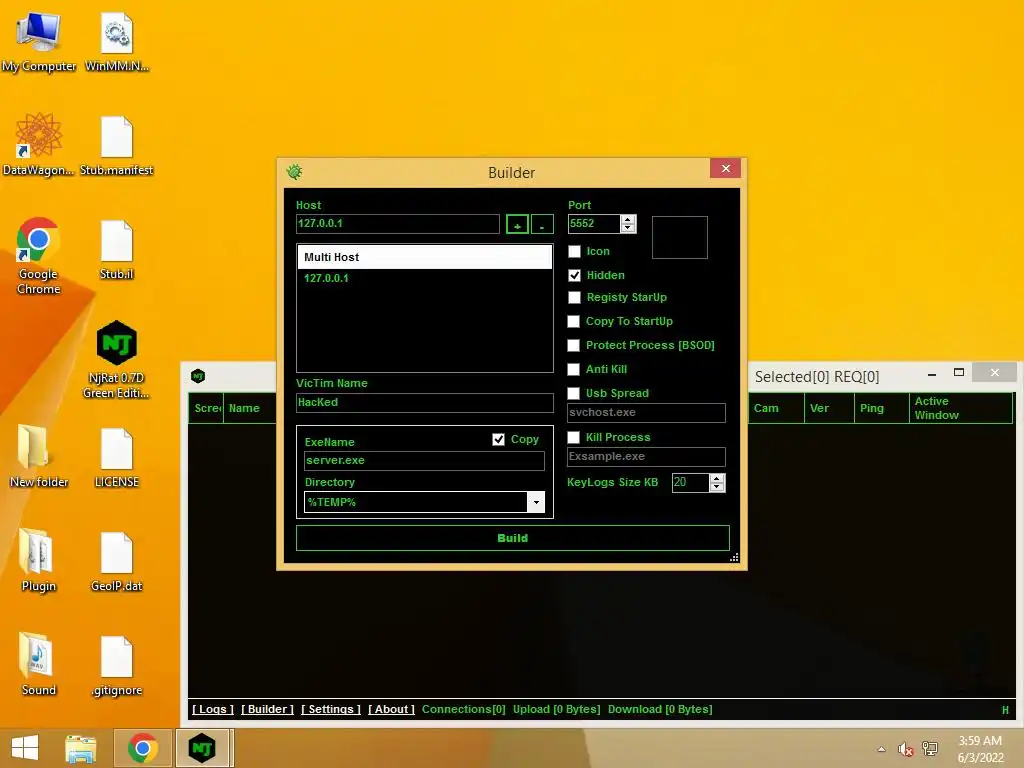This screenshot has width=1024, height=768.
Task: Click the Ping column header
Action: pos(882,408)
